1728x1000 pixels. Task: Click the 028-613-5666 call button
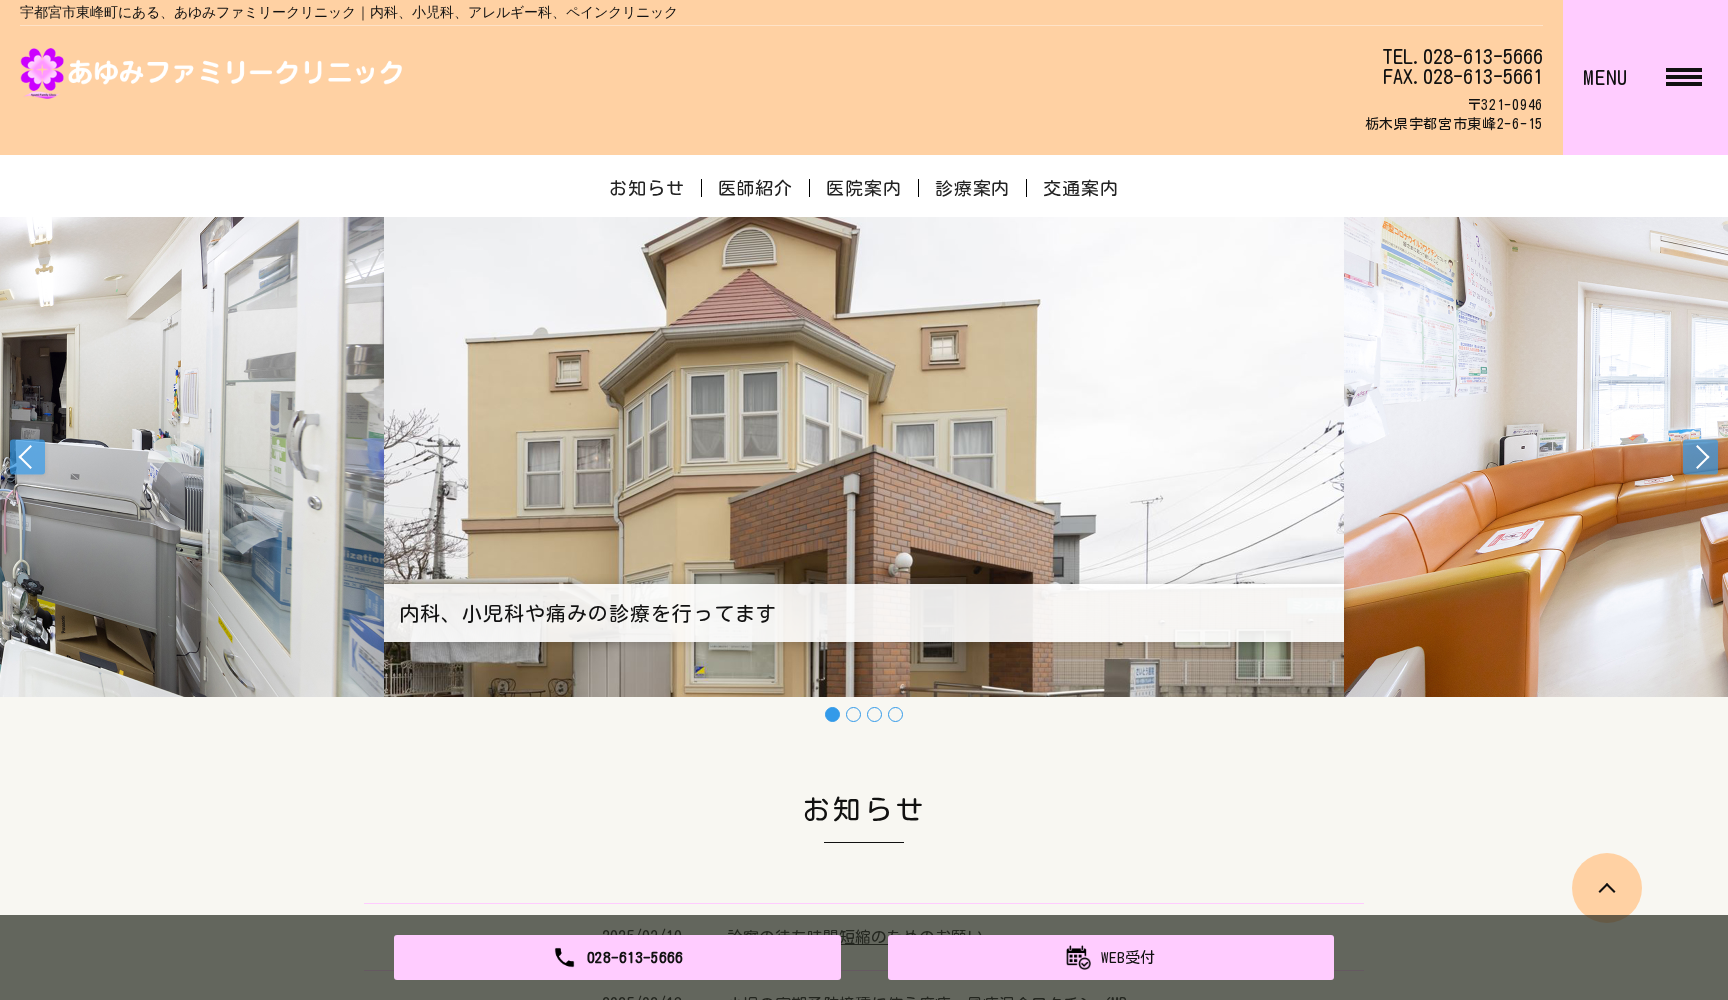point(618,957)
